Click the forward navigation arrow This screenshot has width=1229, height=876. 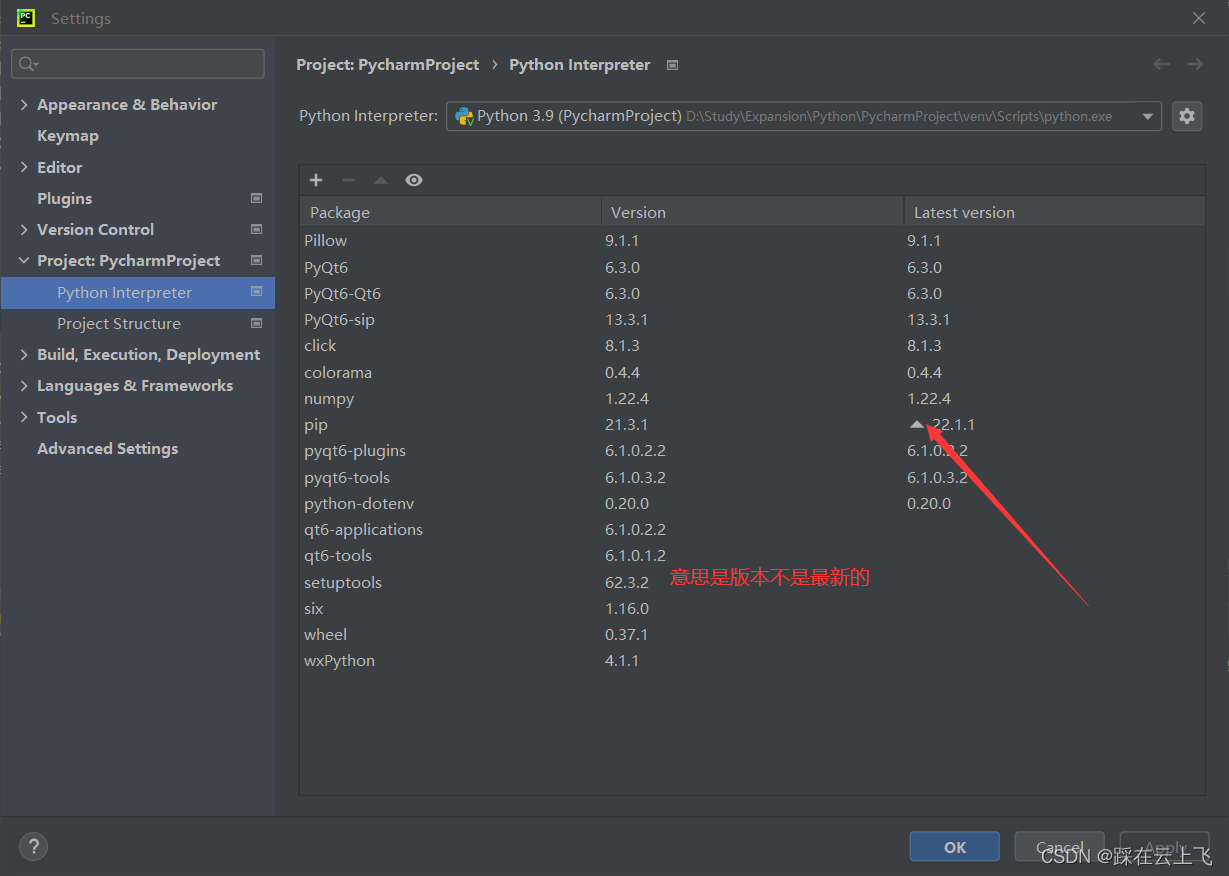(1195, 64)
